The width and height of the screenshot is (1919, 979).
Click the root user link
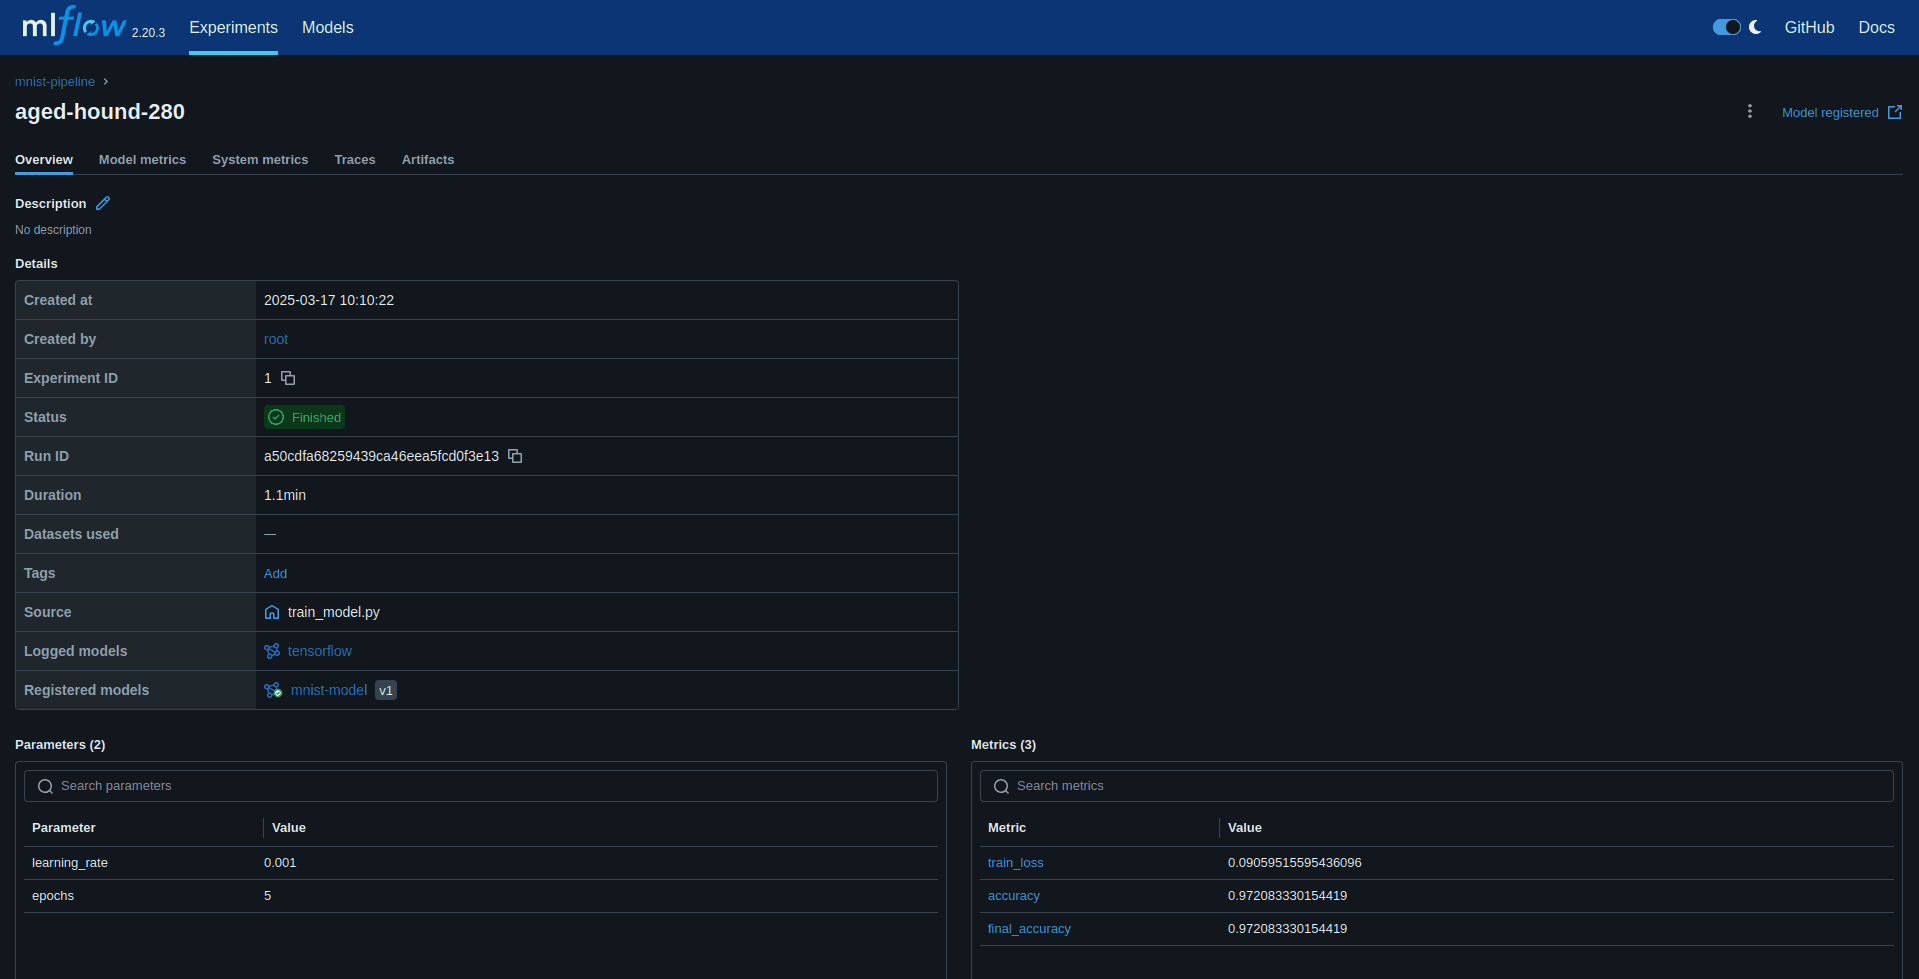[x=276, y=339]
